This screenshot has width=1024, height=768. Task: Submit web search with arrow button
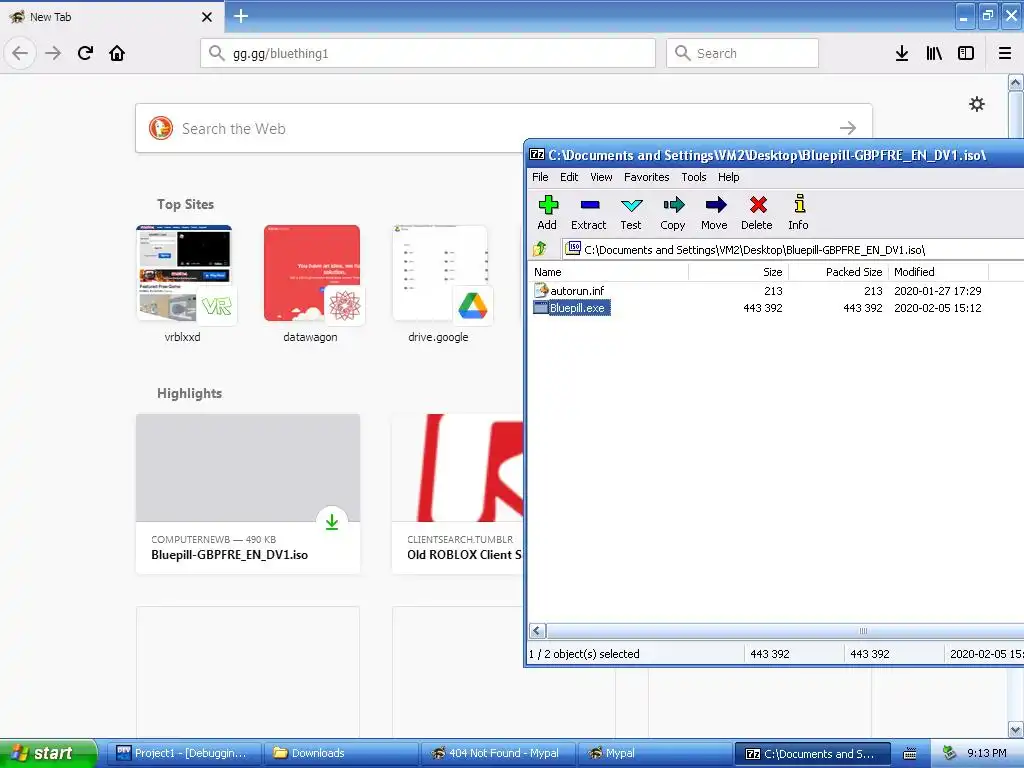(x=848, y=128)
